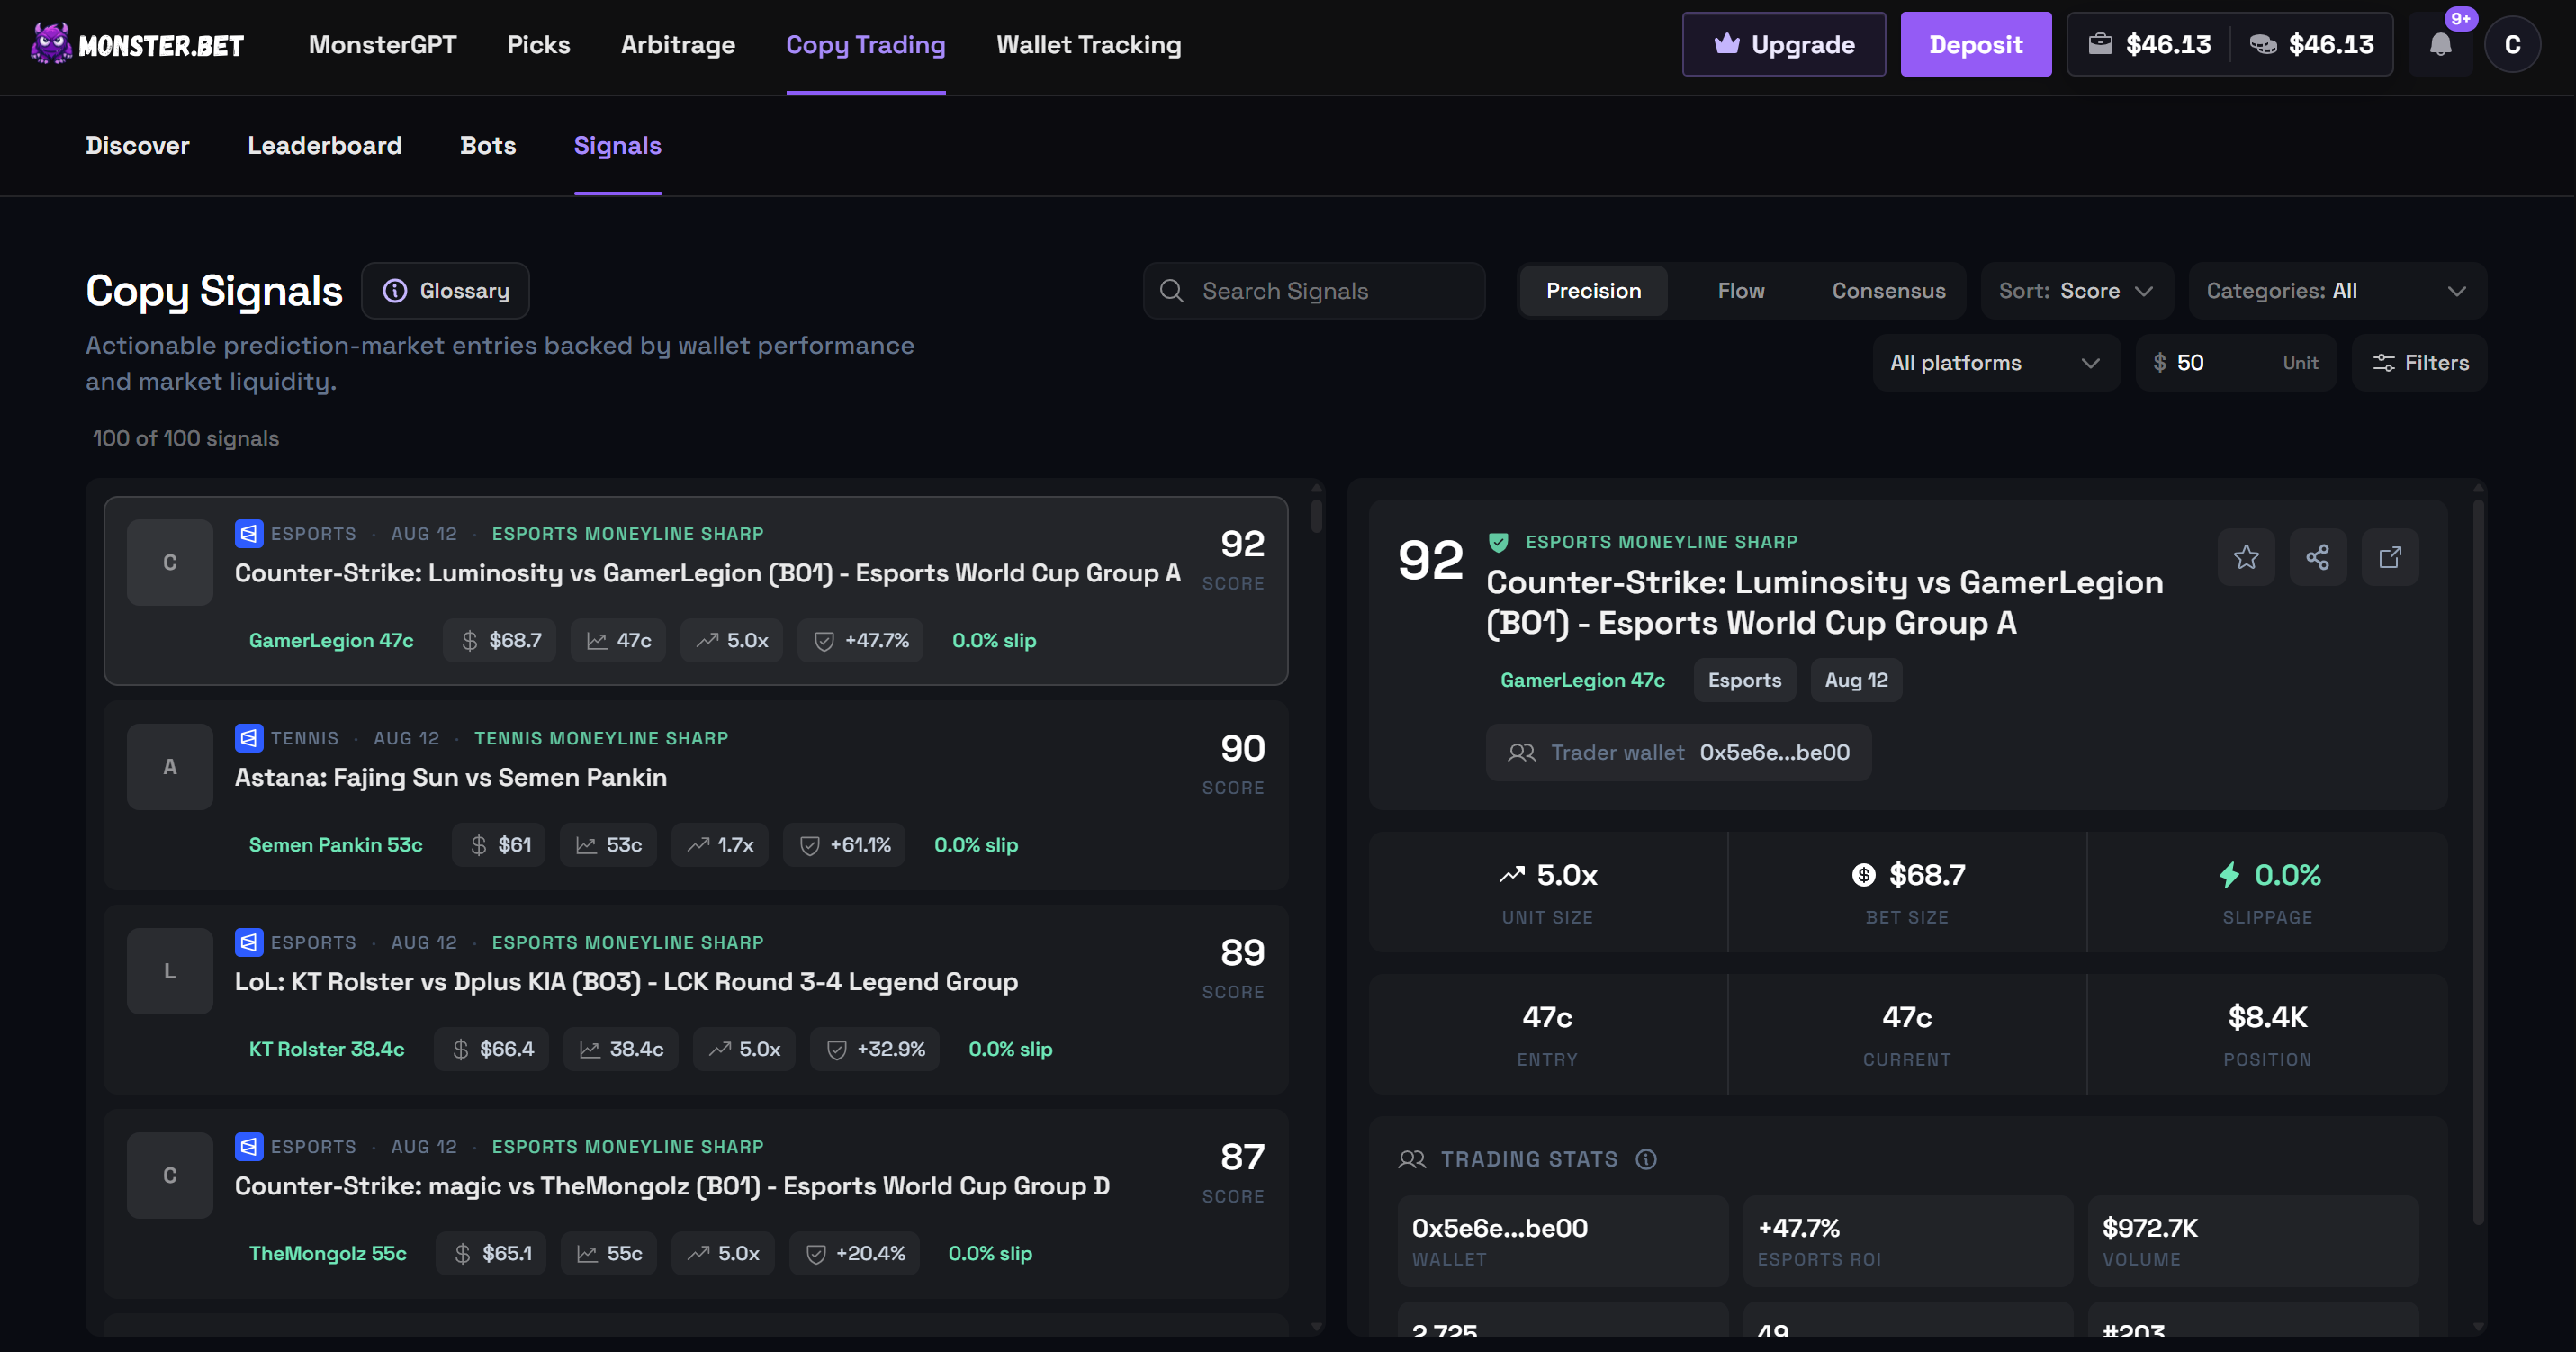The height and width of the screenshot is (1352, 2576).
Task: Click the $68.7 bet size chip
Action: 500,640
